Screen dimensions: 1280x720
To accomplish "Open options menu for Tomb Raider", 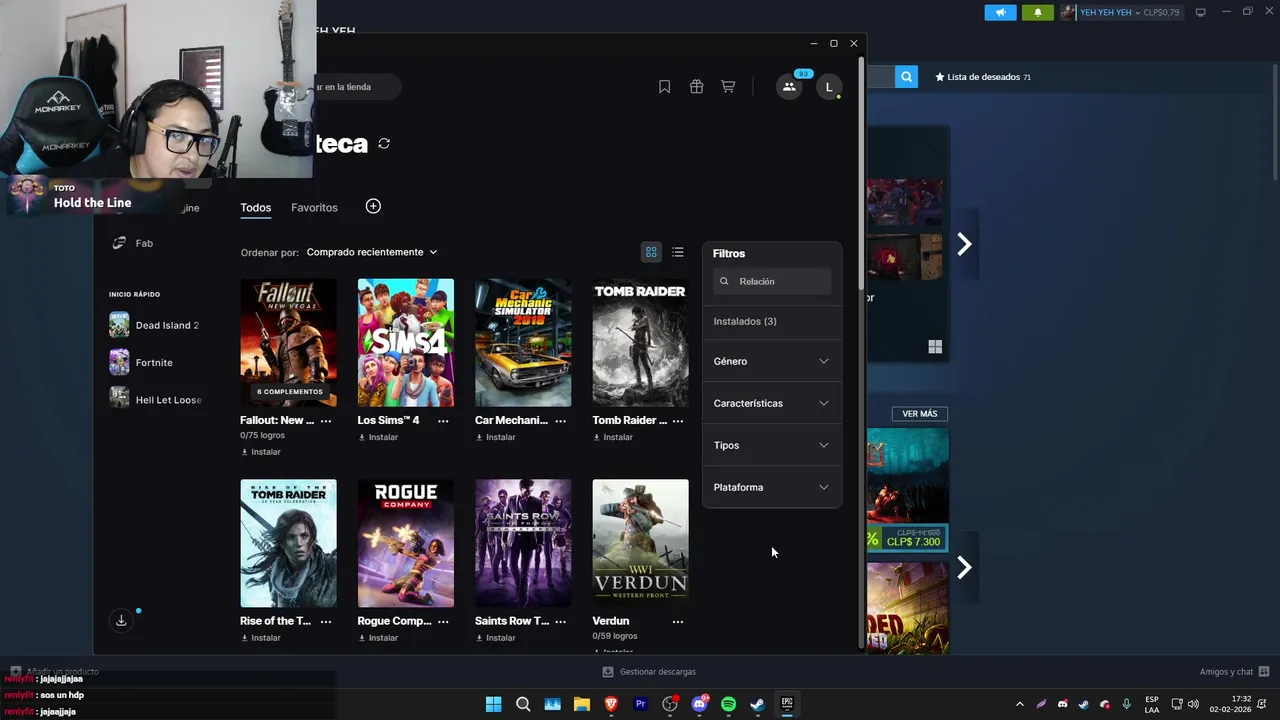I will (x=678, y=421).
